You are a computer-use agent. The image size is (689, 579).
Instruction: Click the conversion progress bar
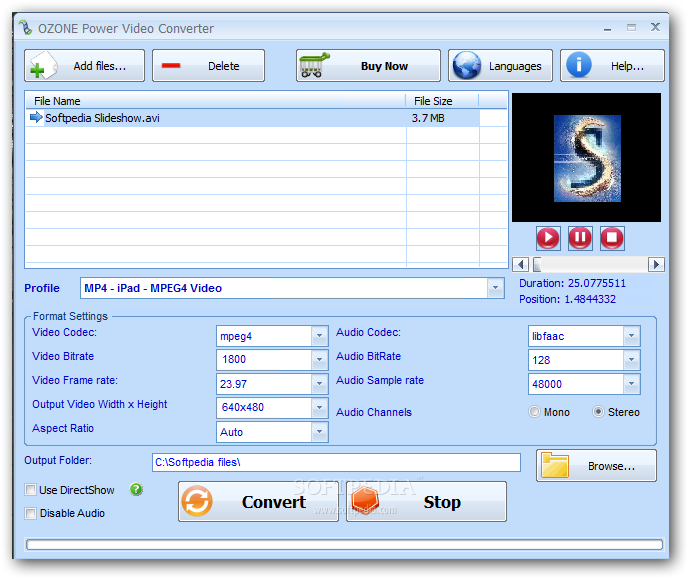pos(344,545)
